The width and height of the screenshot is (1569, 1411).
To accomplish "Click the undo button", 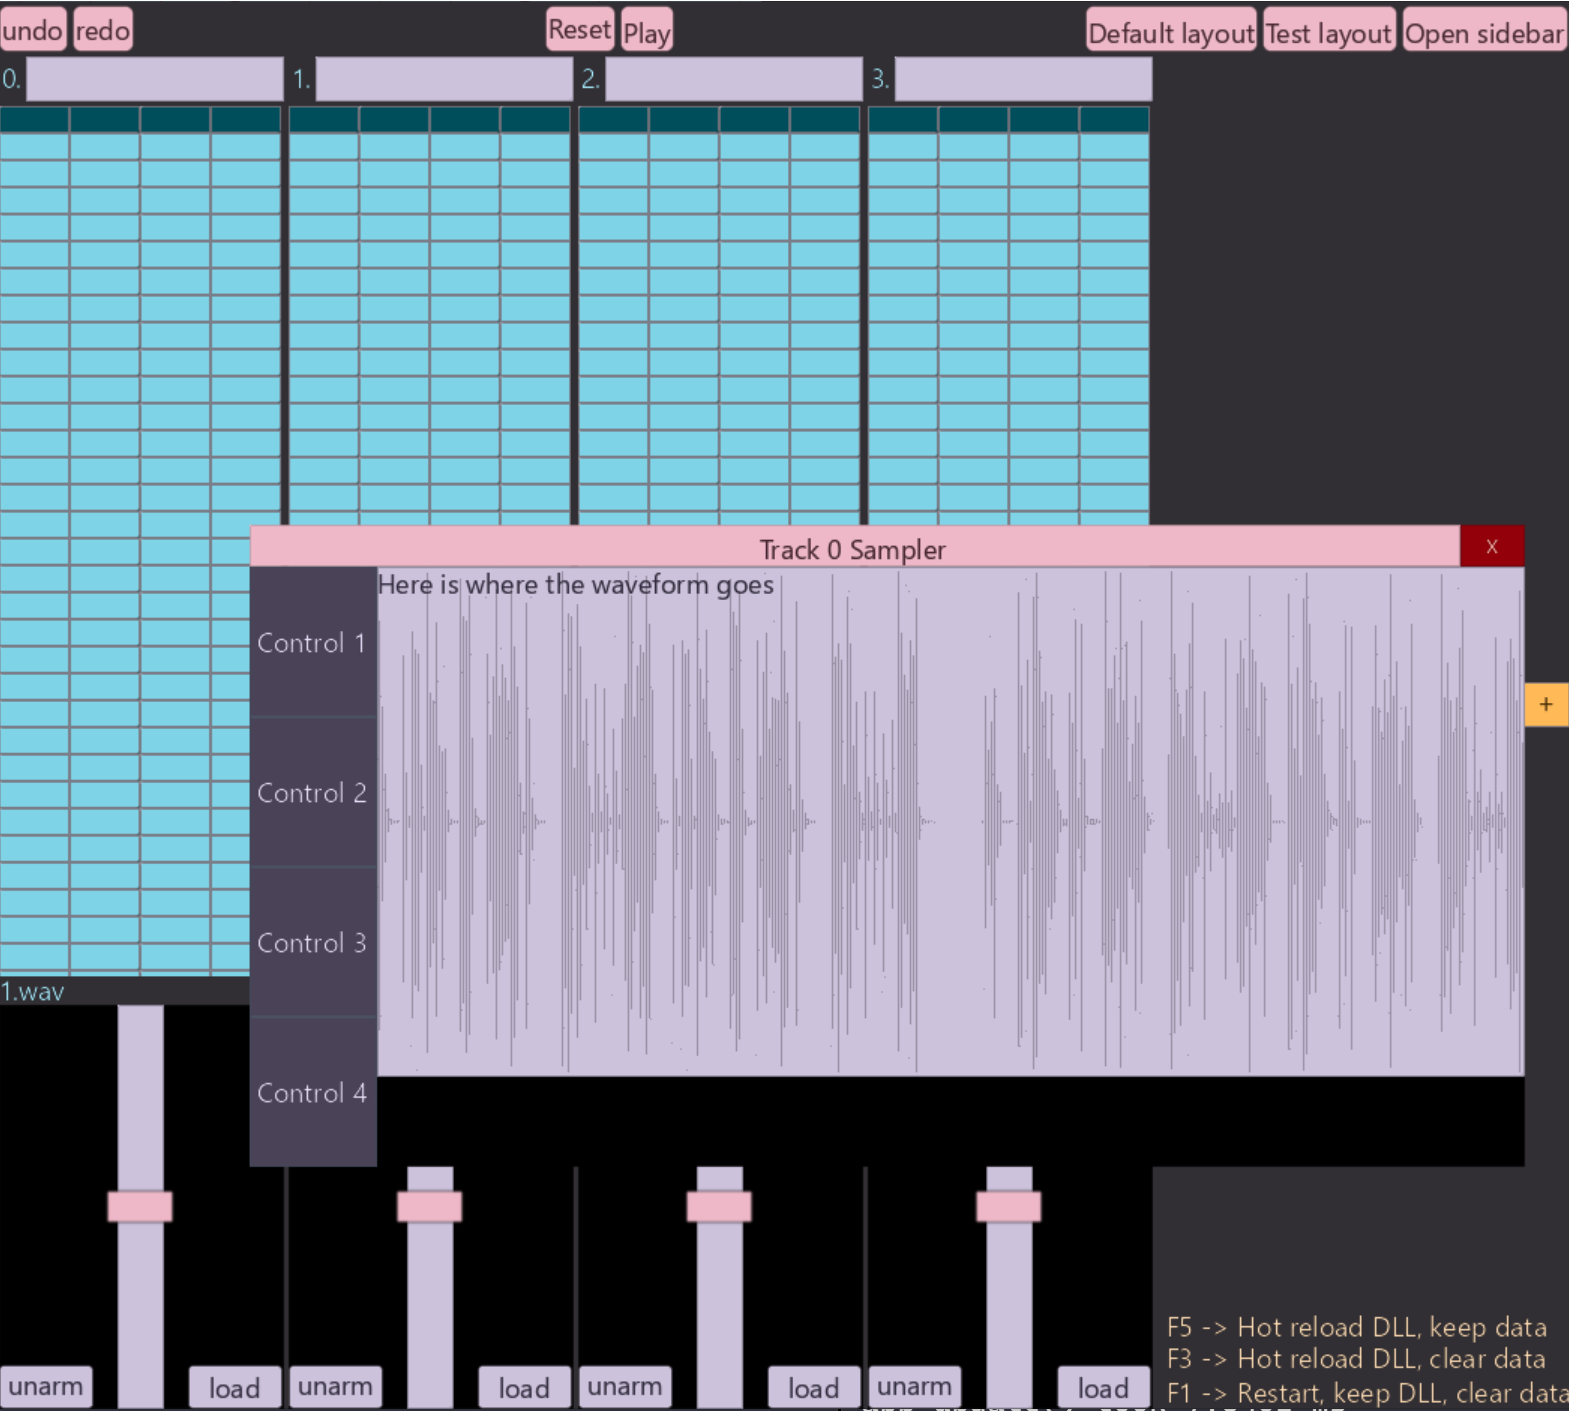I will pyautogui.click(x=33, y=30).
